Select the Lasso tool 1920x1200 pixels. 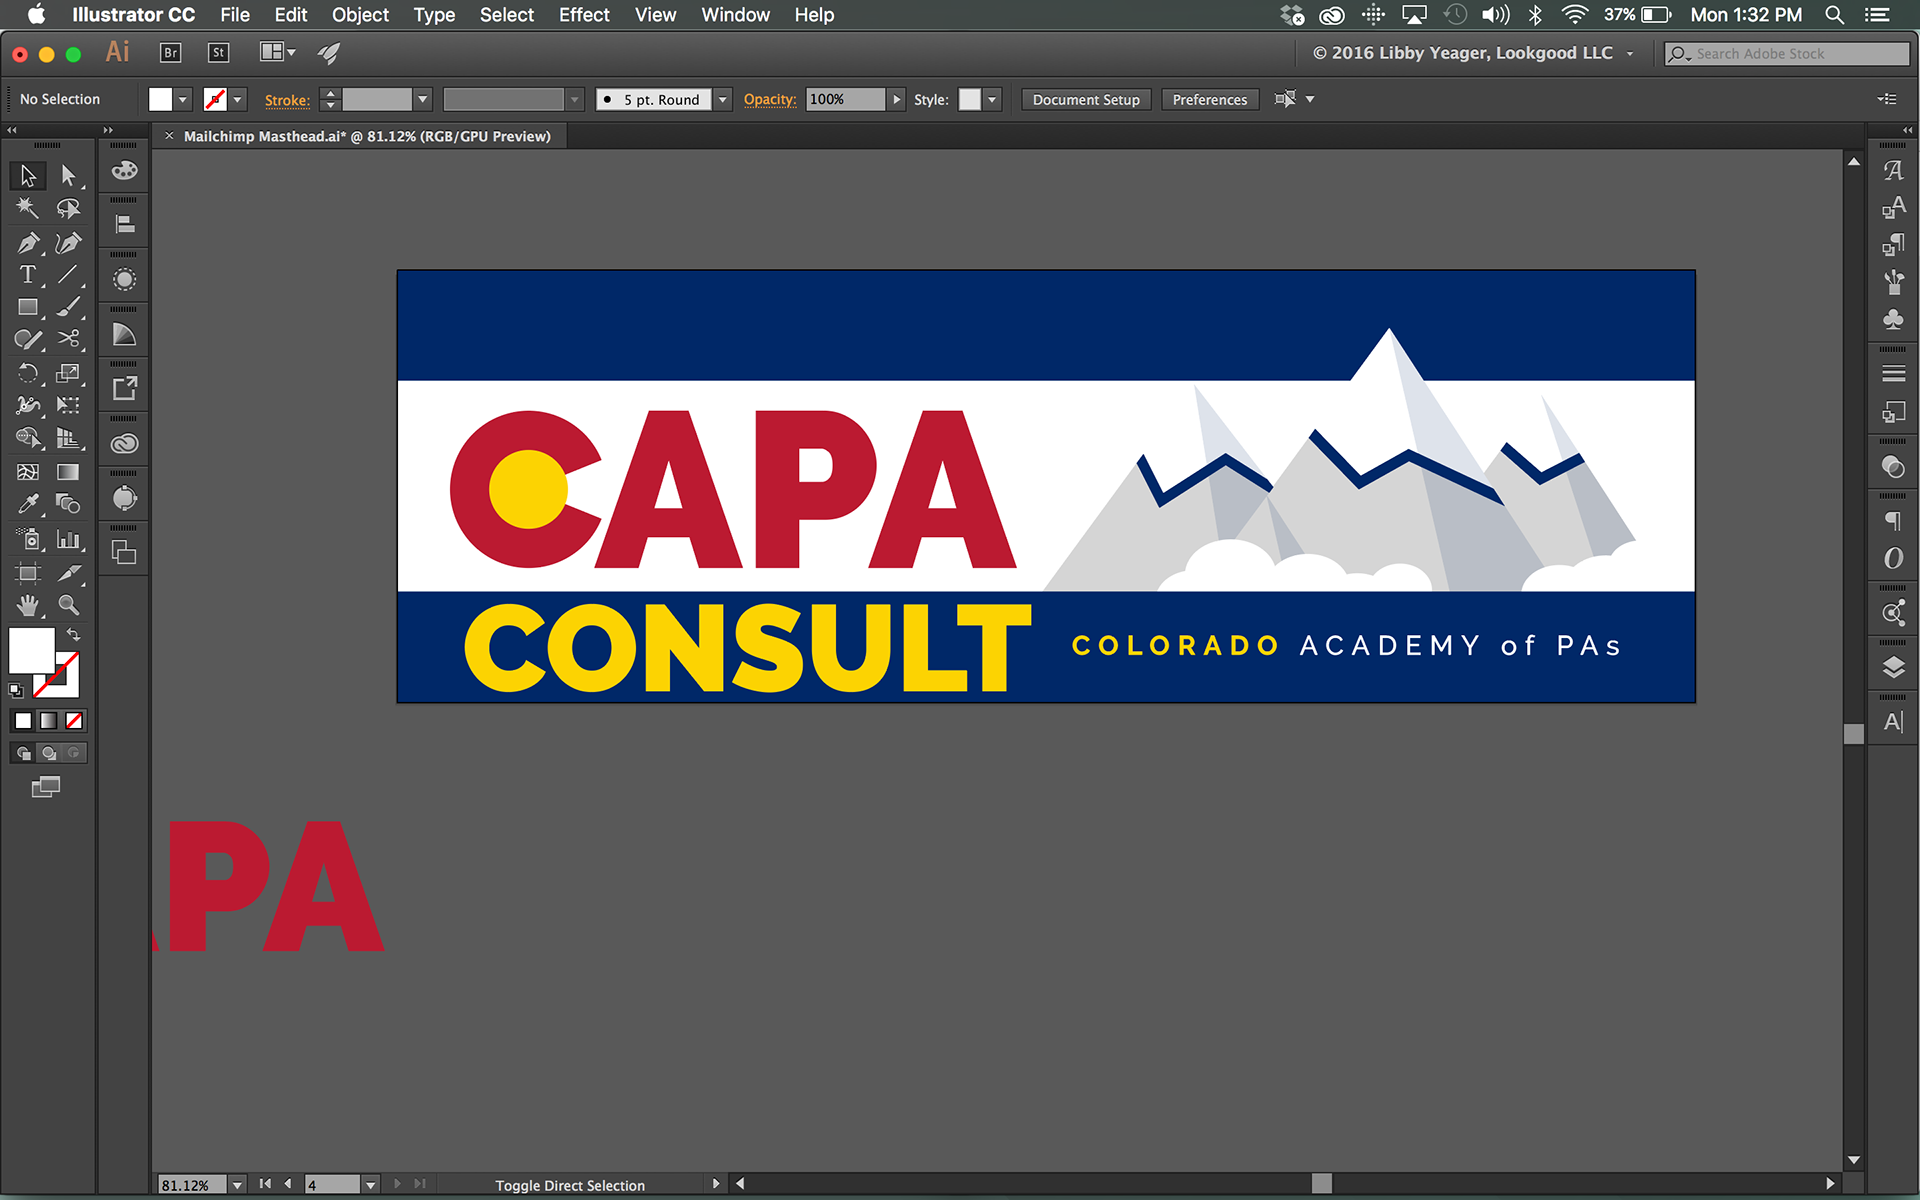(x=68, y=208)
